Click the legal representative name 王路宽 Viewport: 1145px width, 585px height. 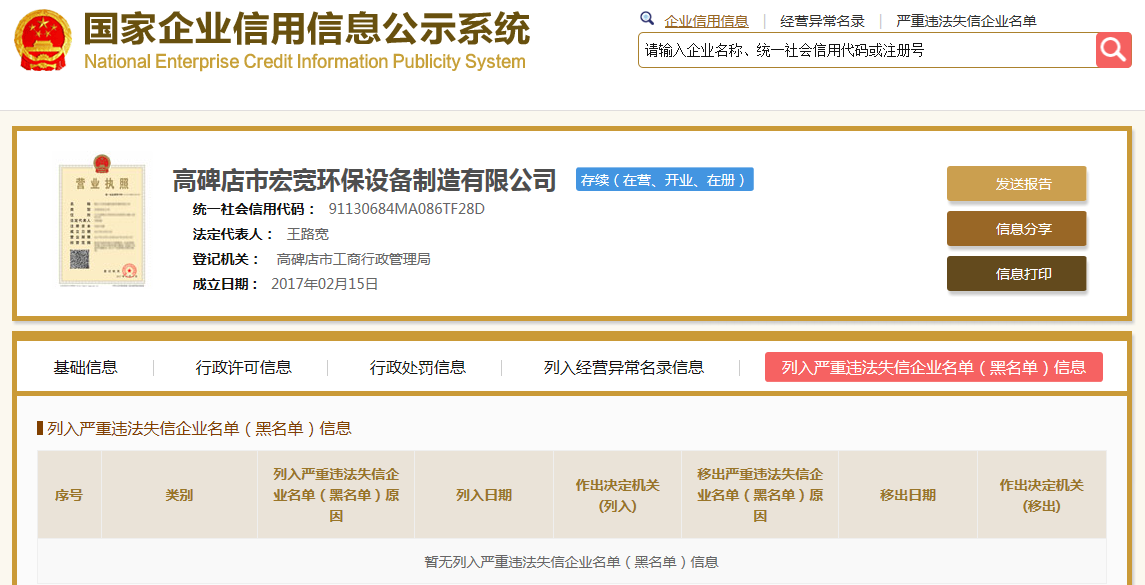pyautogui.click(x=307, y=234)
